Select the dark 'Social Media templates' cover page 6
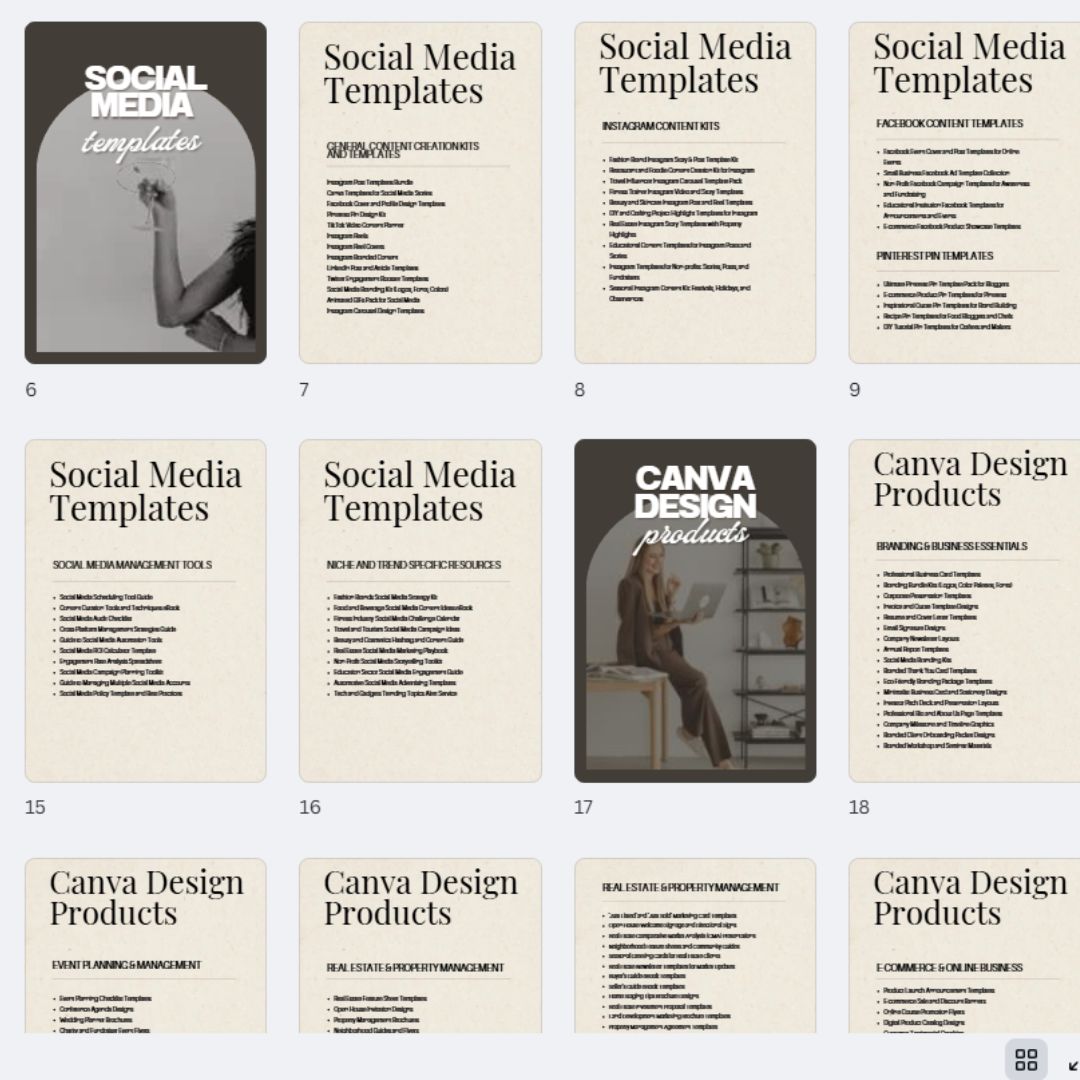Screen dimensions: 1080x1080 click(146, 193)
